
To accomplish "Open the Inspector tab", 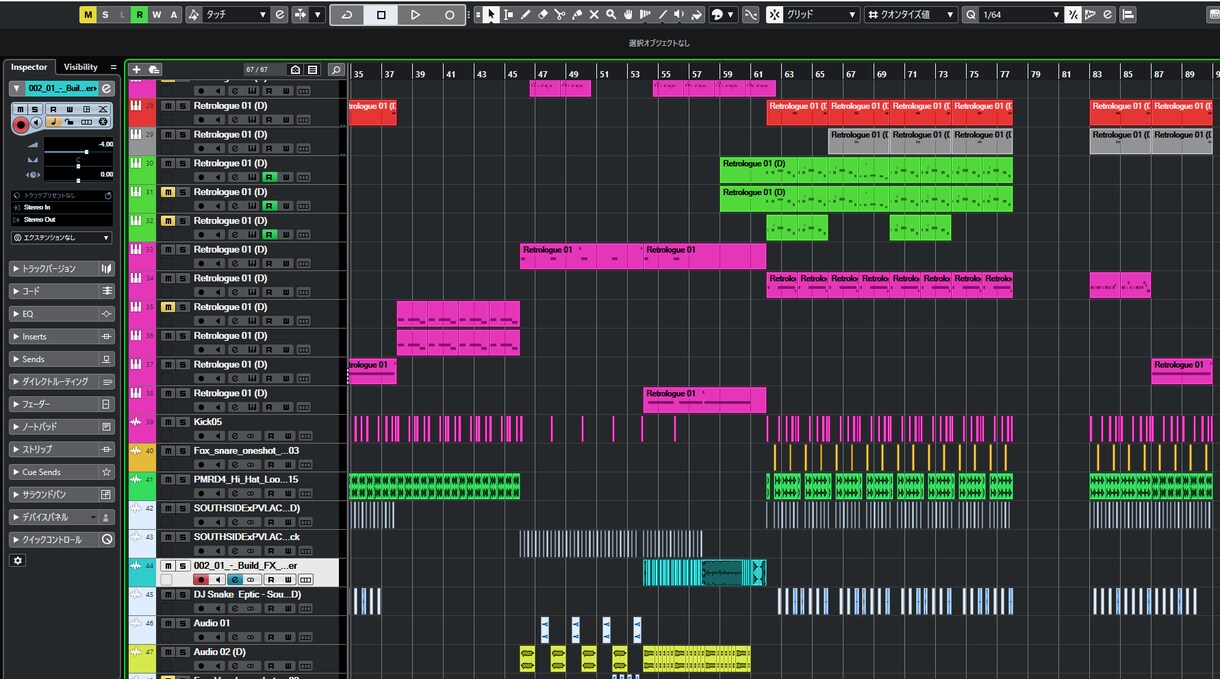I will (x=29, y=67).
